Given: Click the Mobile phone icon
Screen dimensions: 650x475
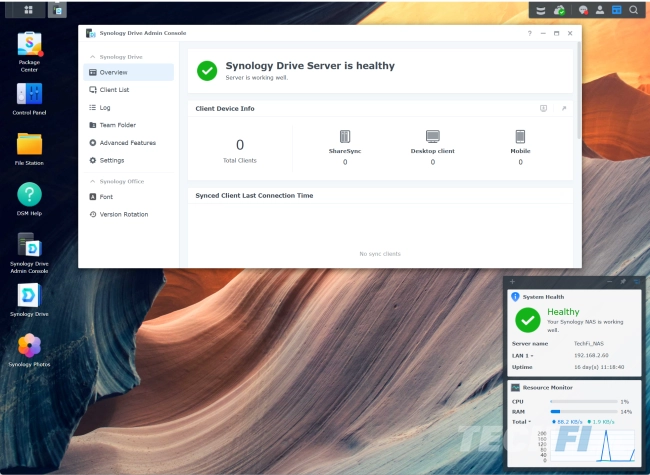Looking at the screenshot, I should tap(520, 136).
